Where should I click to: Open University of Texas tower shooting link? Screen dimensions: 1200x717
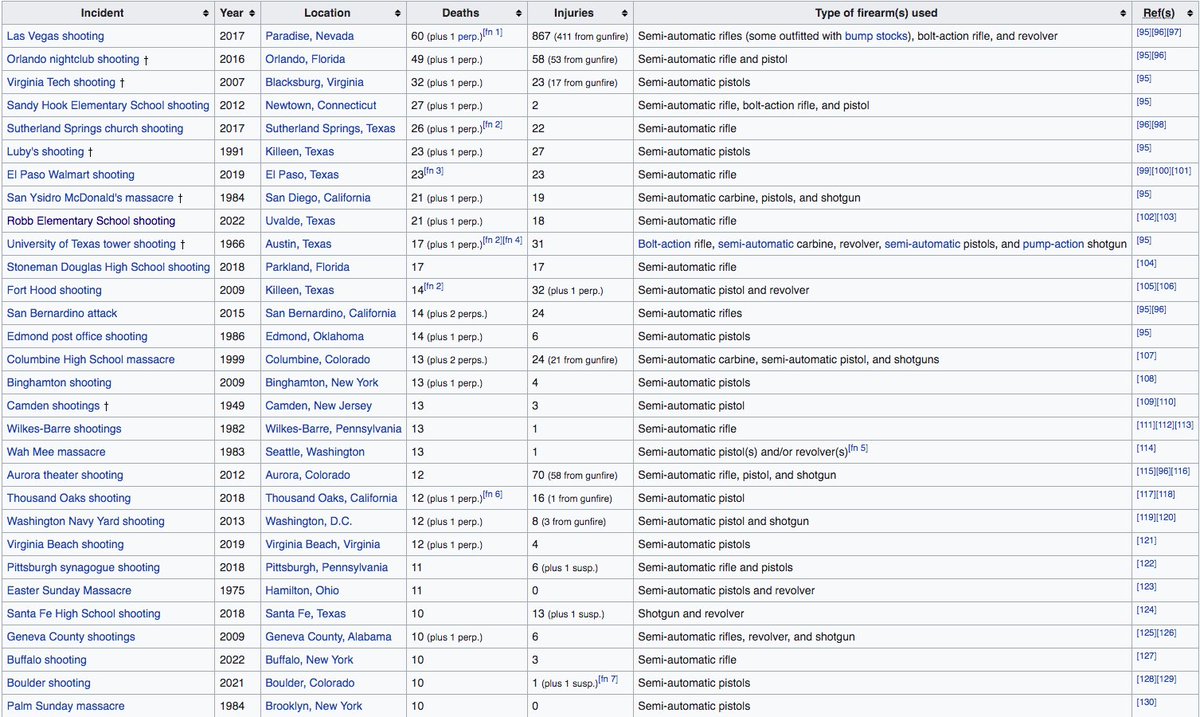(91, 243)
